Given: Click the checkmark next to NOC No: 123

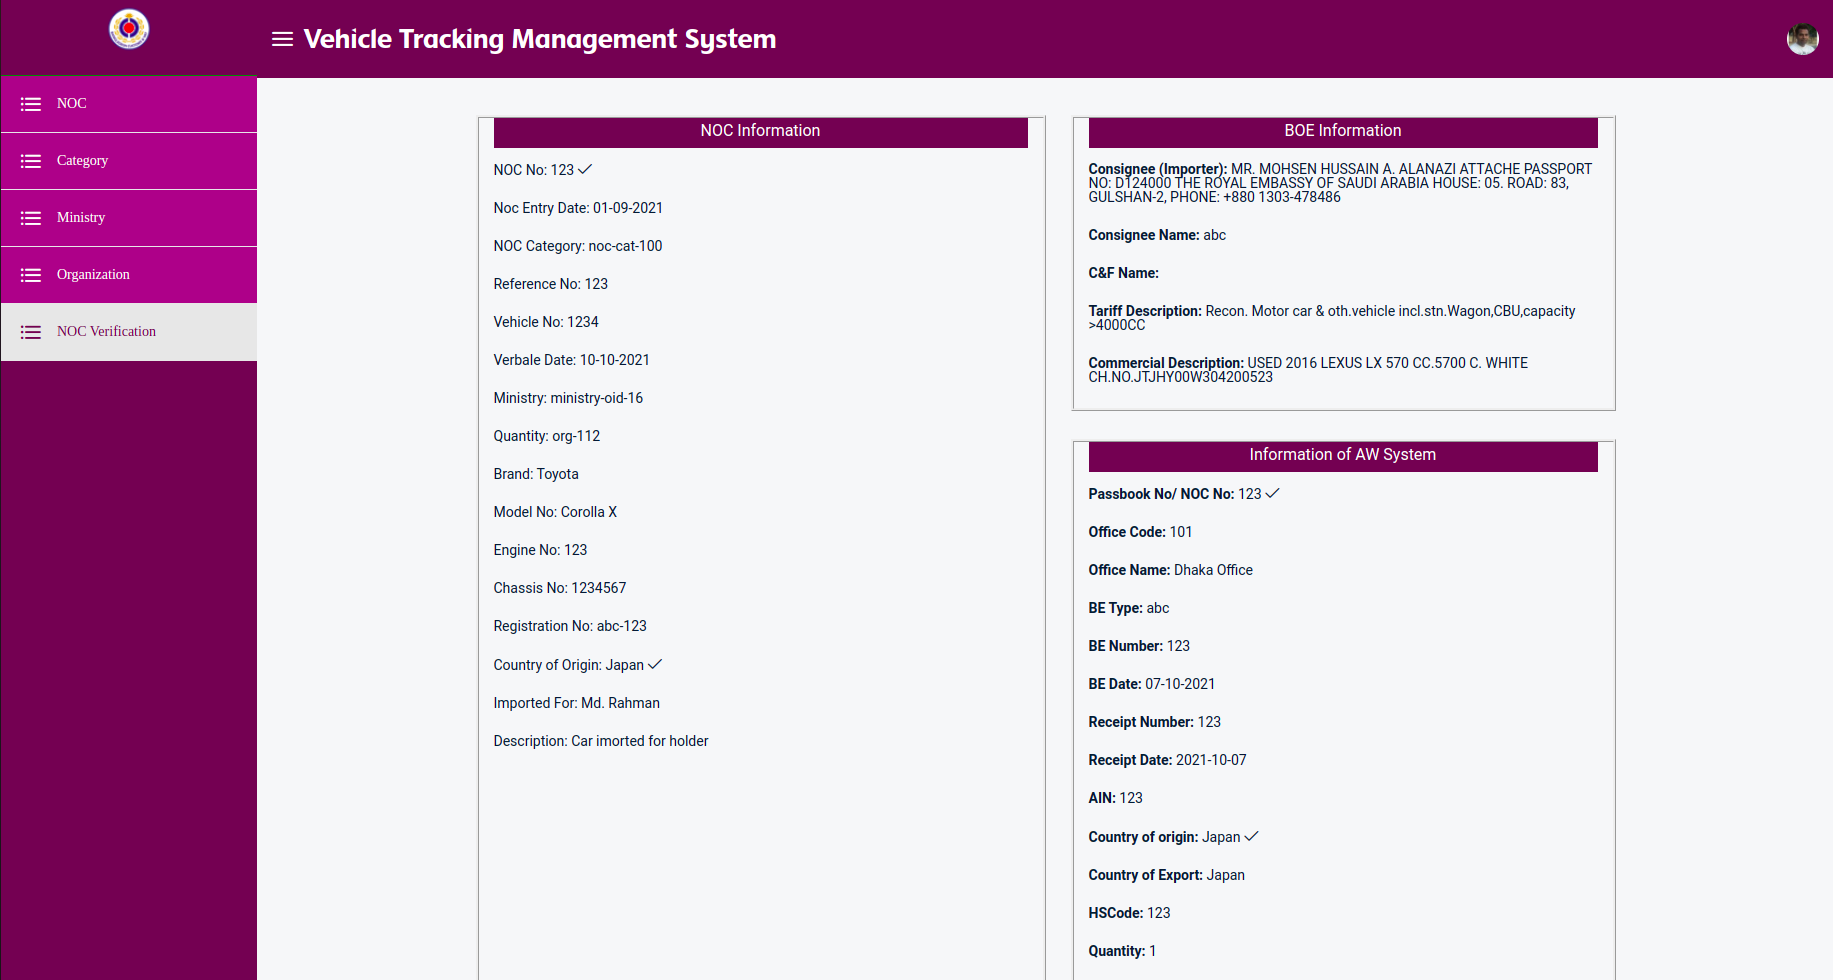Looking at the screenshot, I should click(x=585, y=169).
